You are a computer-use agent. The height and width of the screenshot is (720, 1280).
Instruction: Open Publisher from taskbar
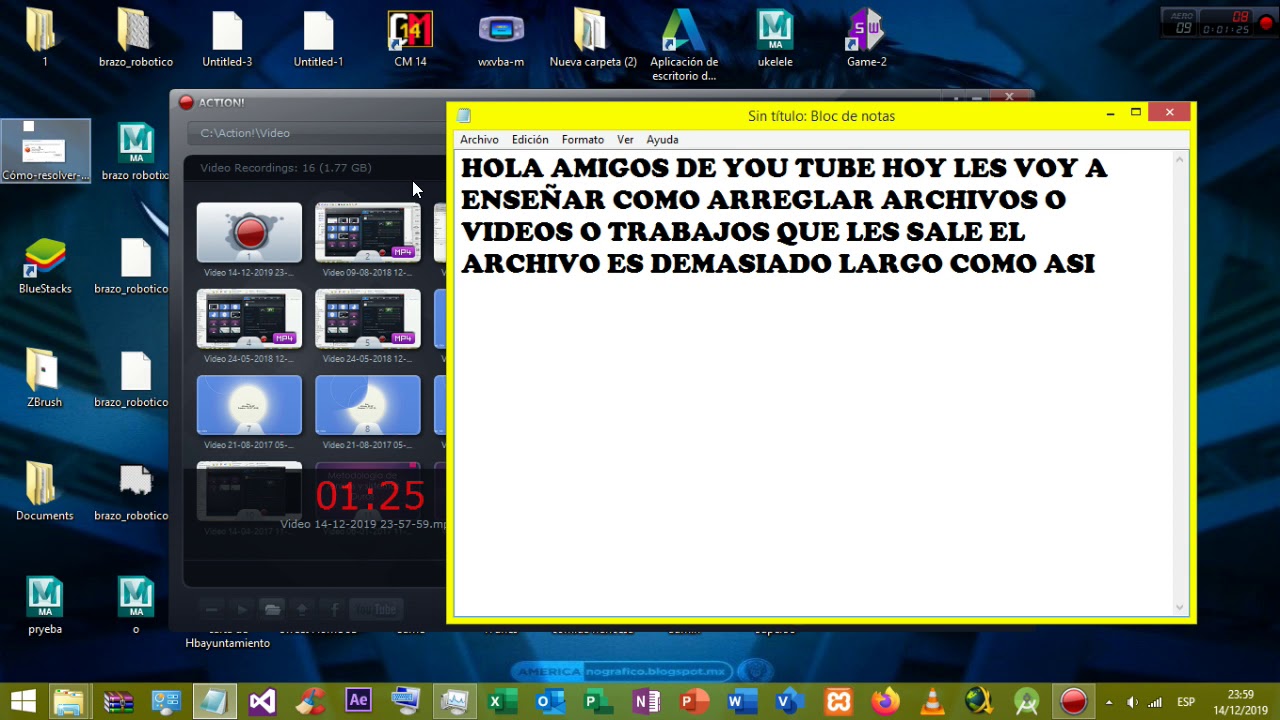(597, 701)
